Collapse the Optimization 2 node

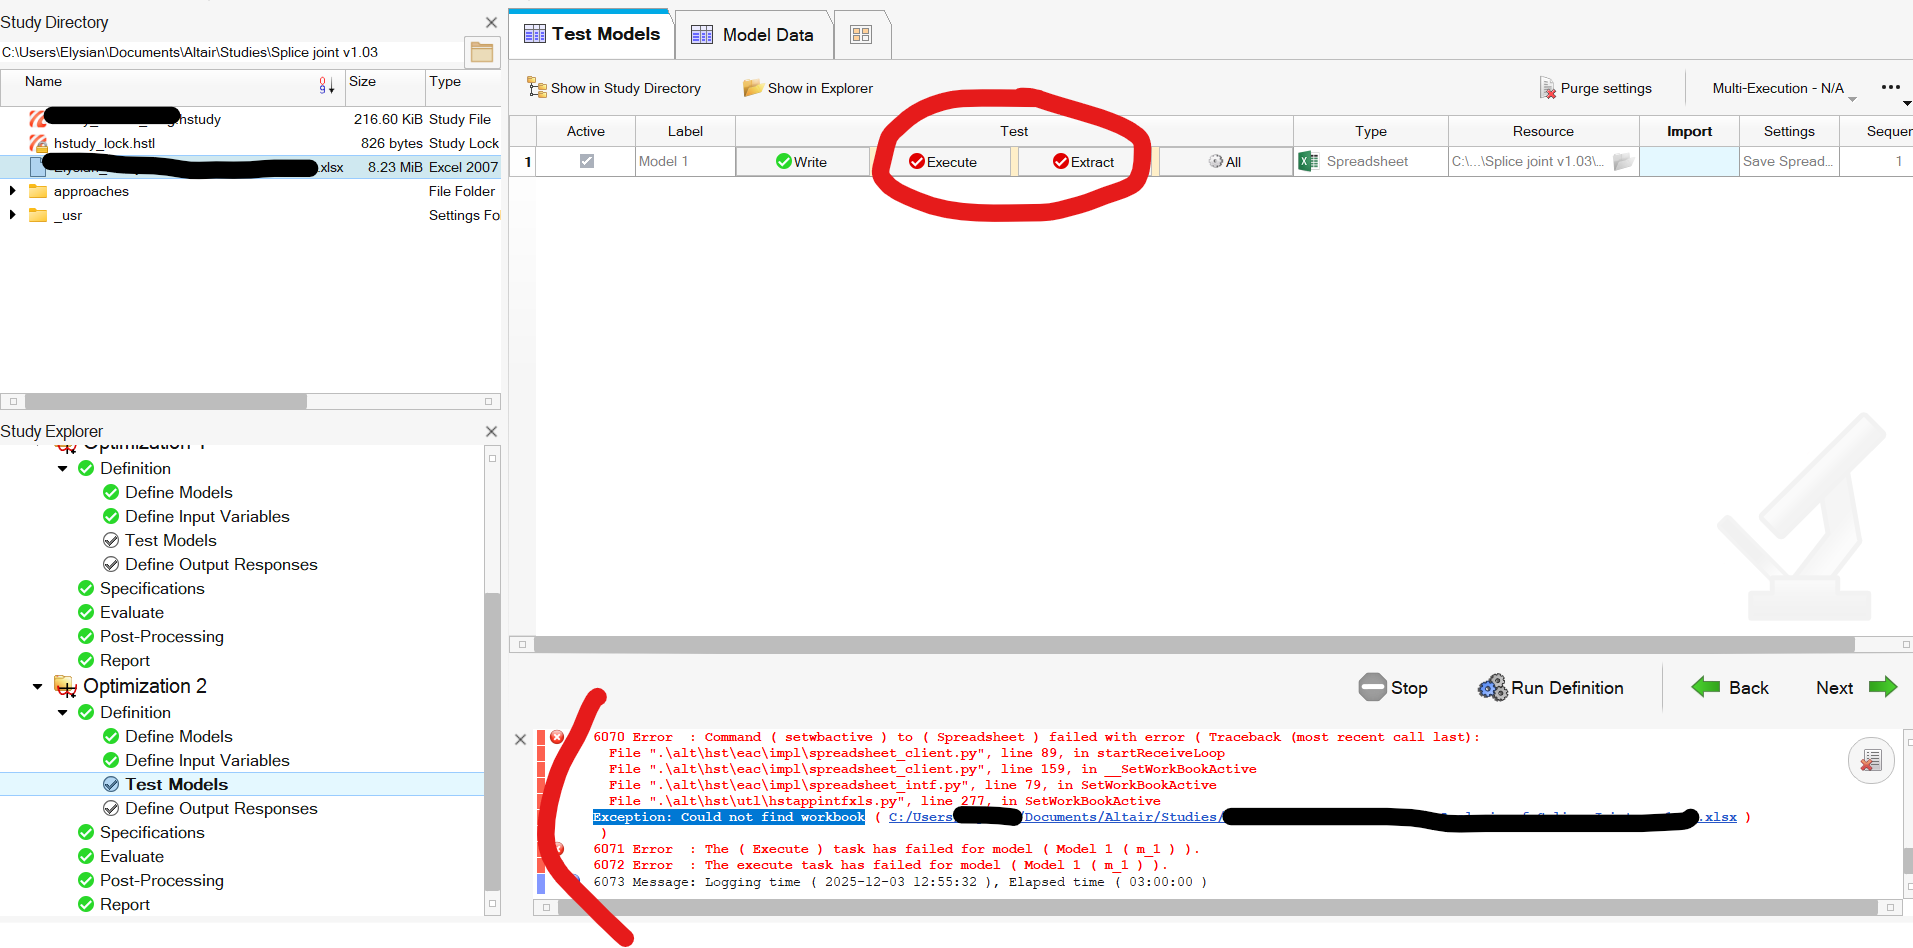pyautogui.click(x=37, y=686)
